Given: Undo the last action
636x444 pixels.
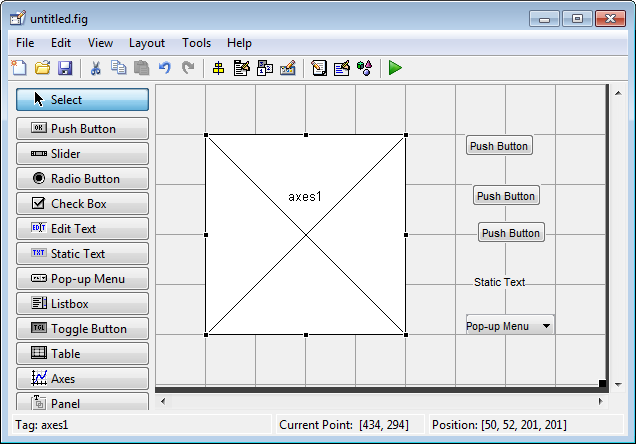Looking at the screenshot, I should pyautogui.click(x=165, y=68).
